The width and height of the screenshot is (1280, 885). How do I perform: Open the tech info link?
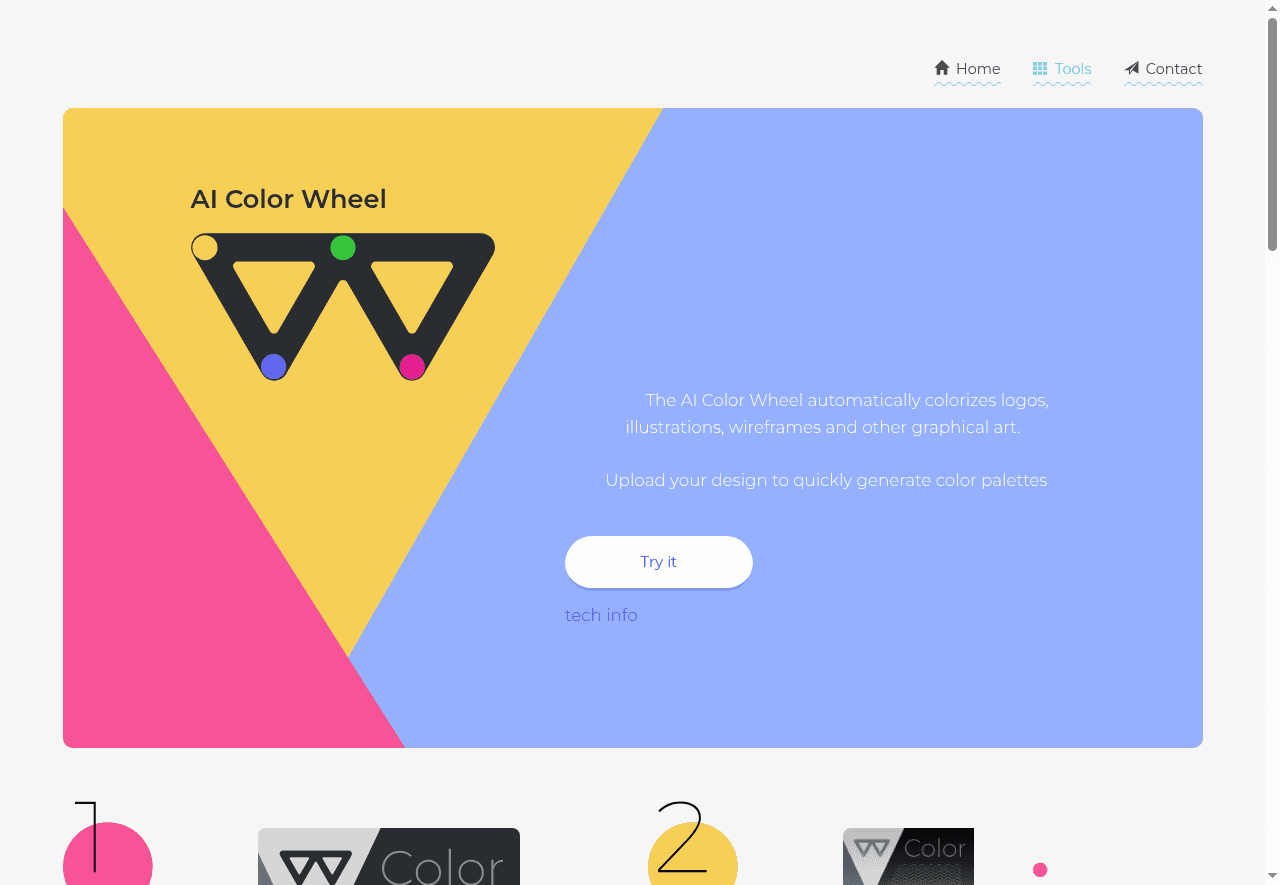pyautogui.click(x=601, y=615)
